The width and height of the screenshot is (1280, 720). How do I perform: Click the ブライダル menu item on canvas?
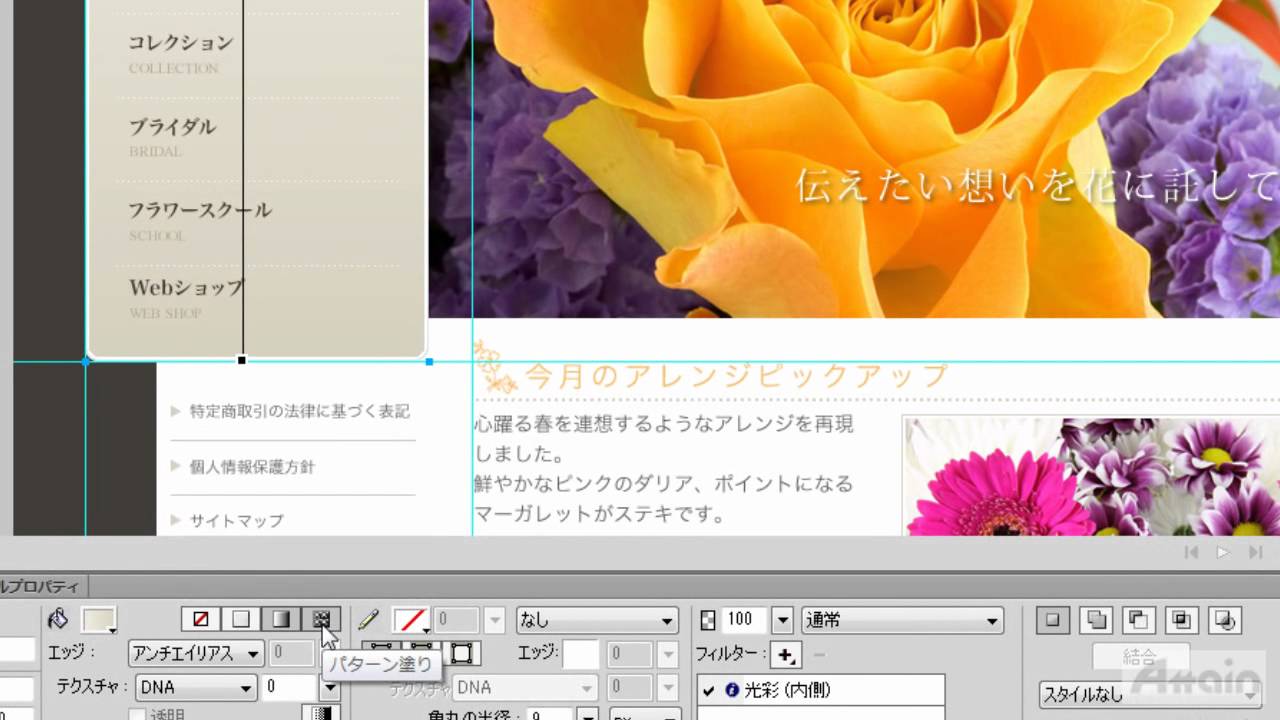pyautogui.click(x=172, y=127)
